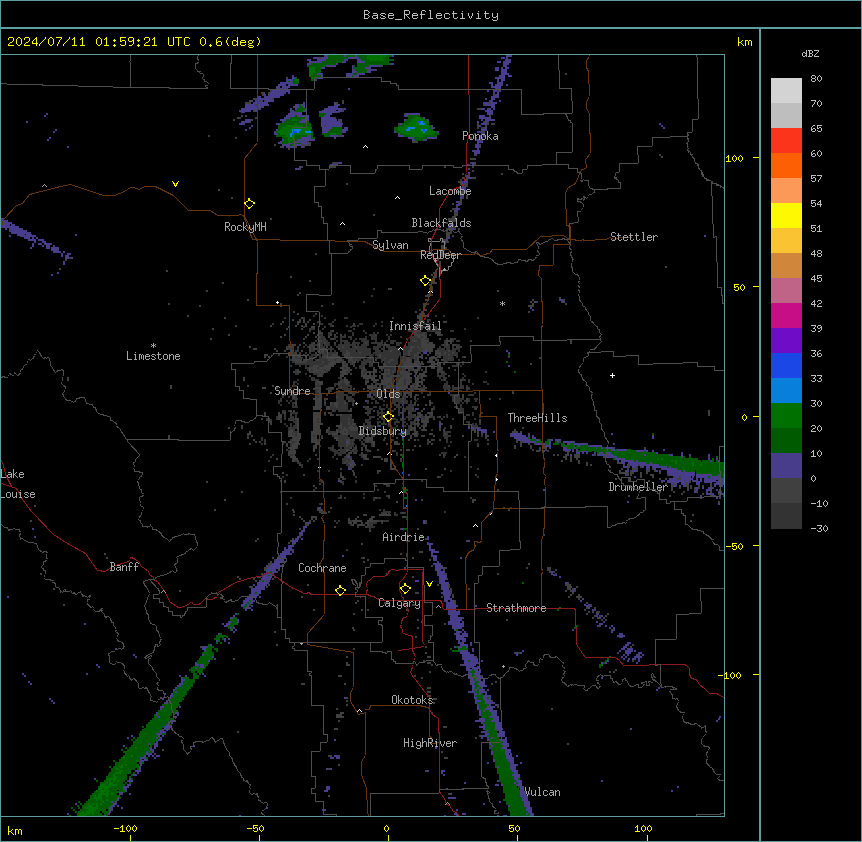Image resolution: width=862 pixels, height=842 pixels.
Task: Click the magenta 42 dBZ legend swatch
Action: click(786, 315)
